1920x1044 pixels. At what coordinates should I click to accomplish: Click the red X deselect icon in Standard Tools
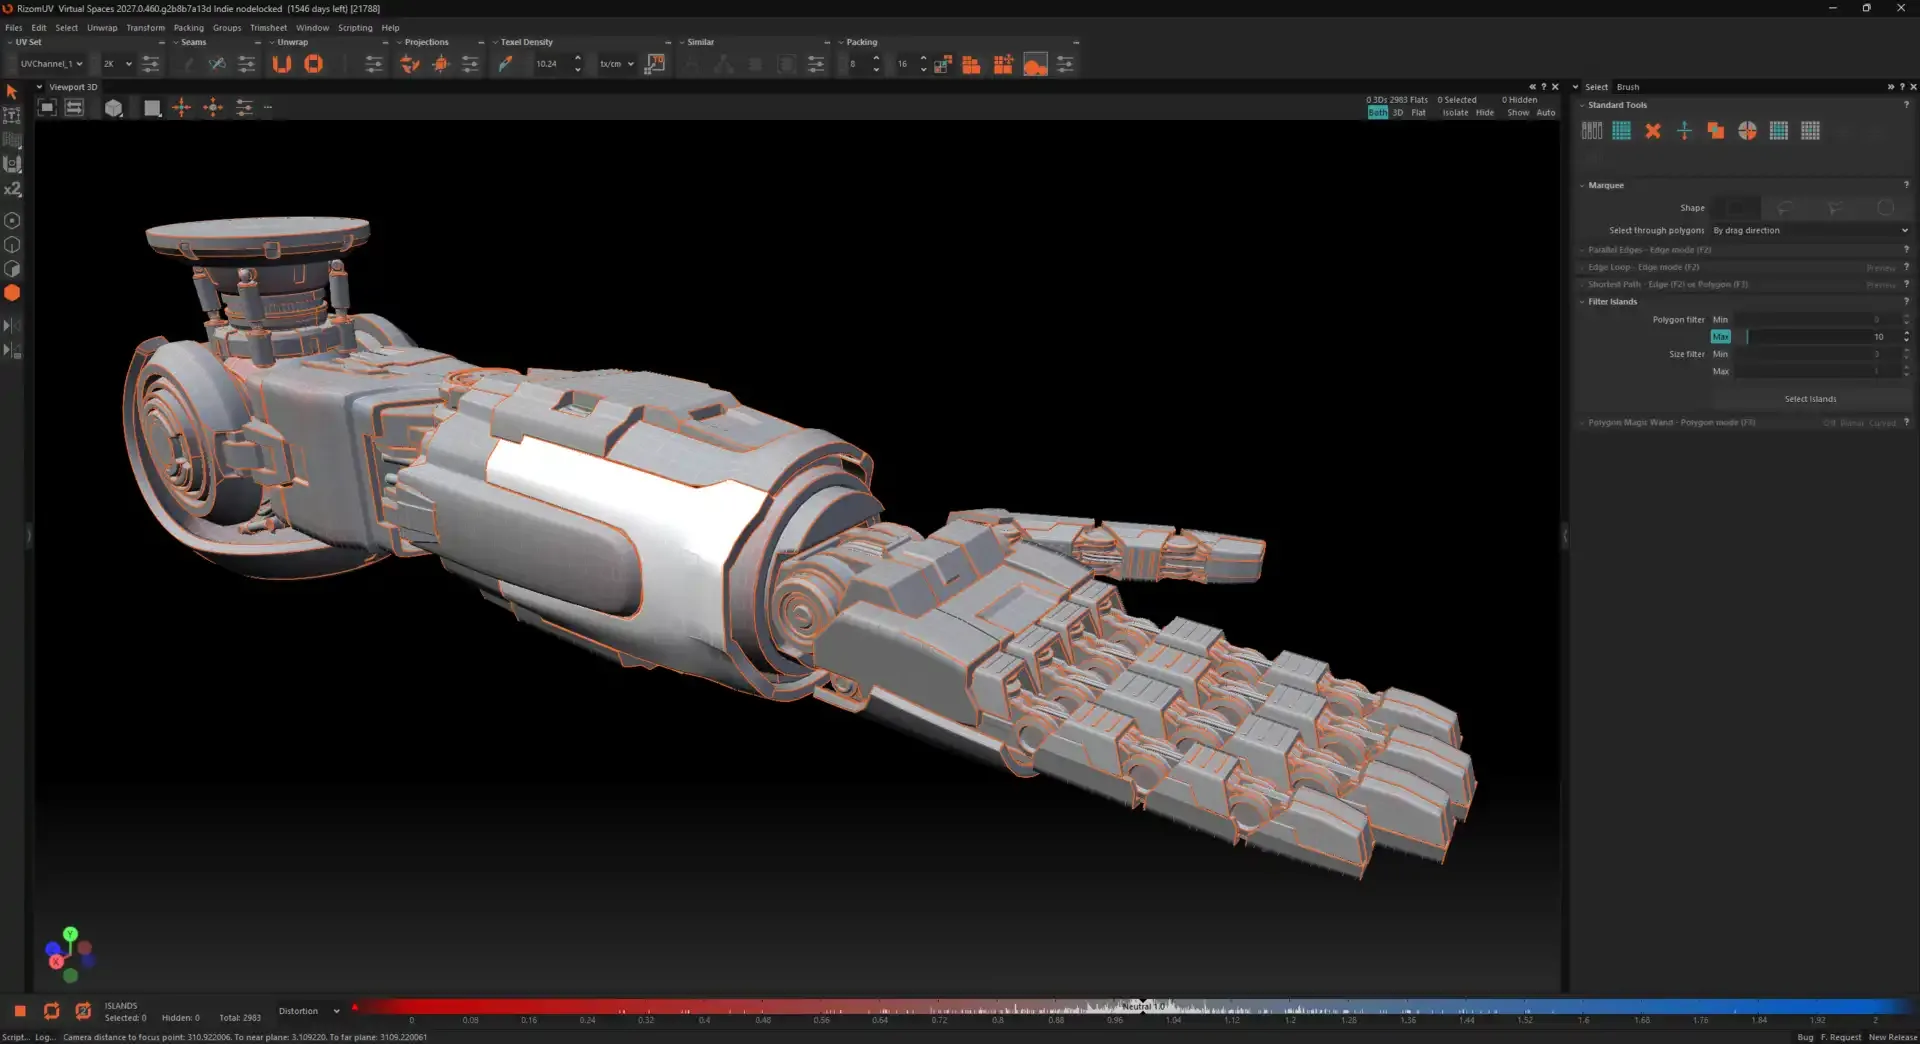coord(1652,131)
